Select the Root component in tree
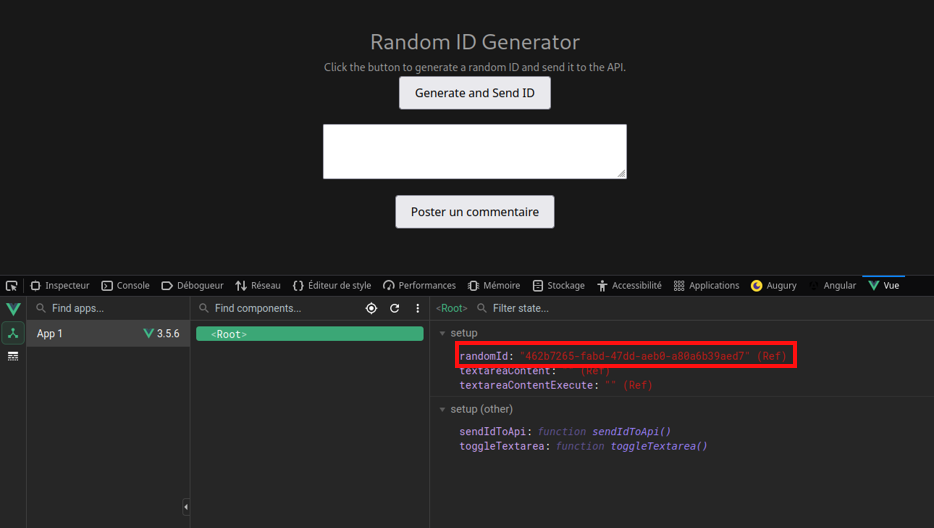 [310, 334]
